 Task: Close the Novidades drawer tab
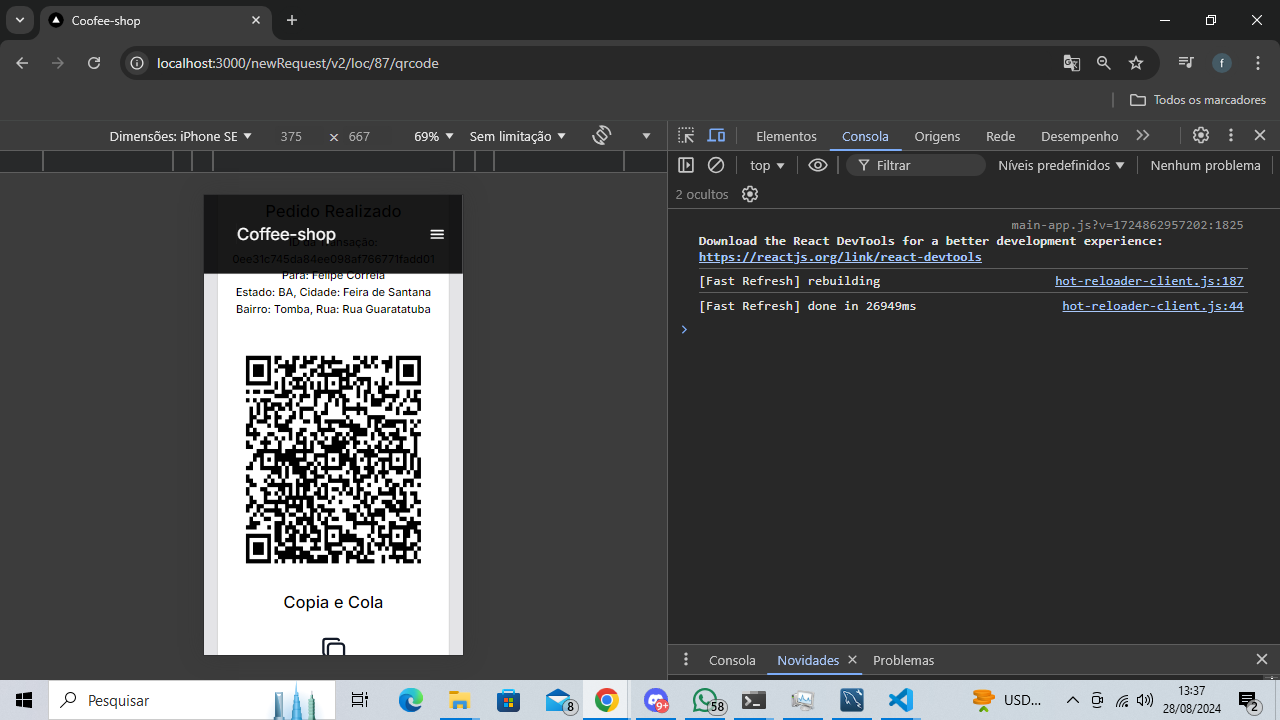[852, 660]
